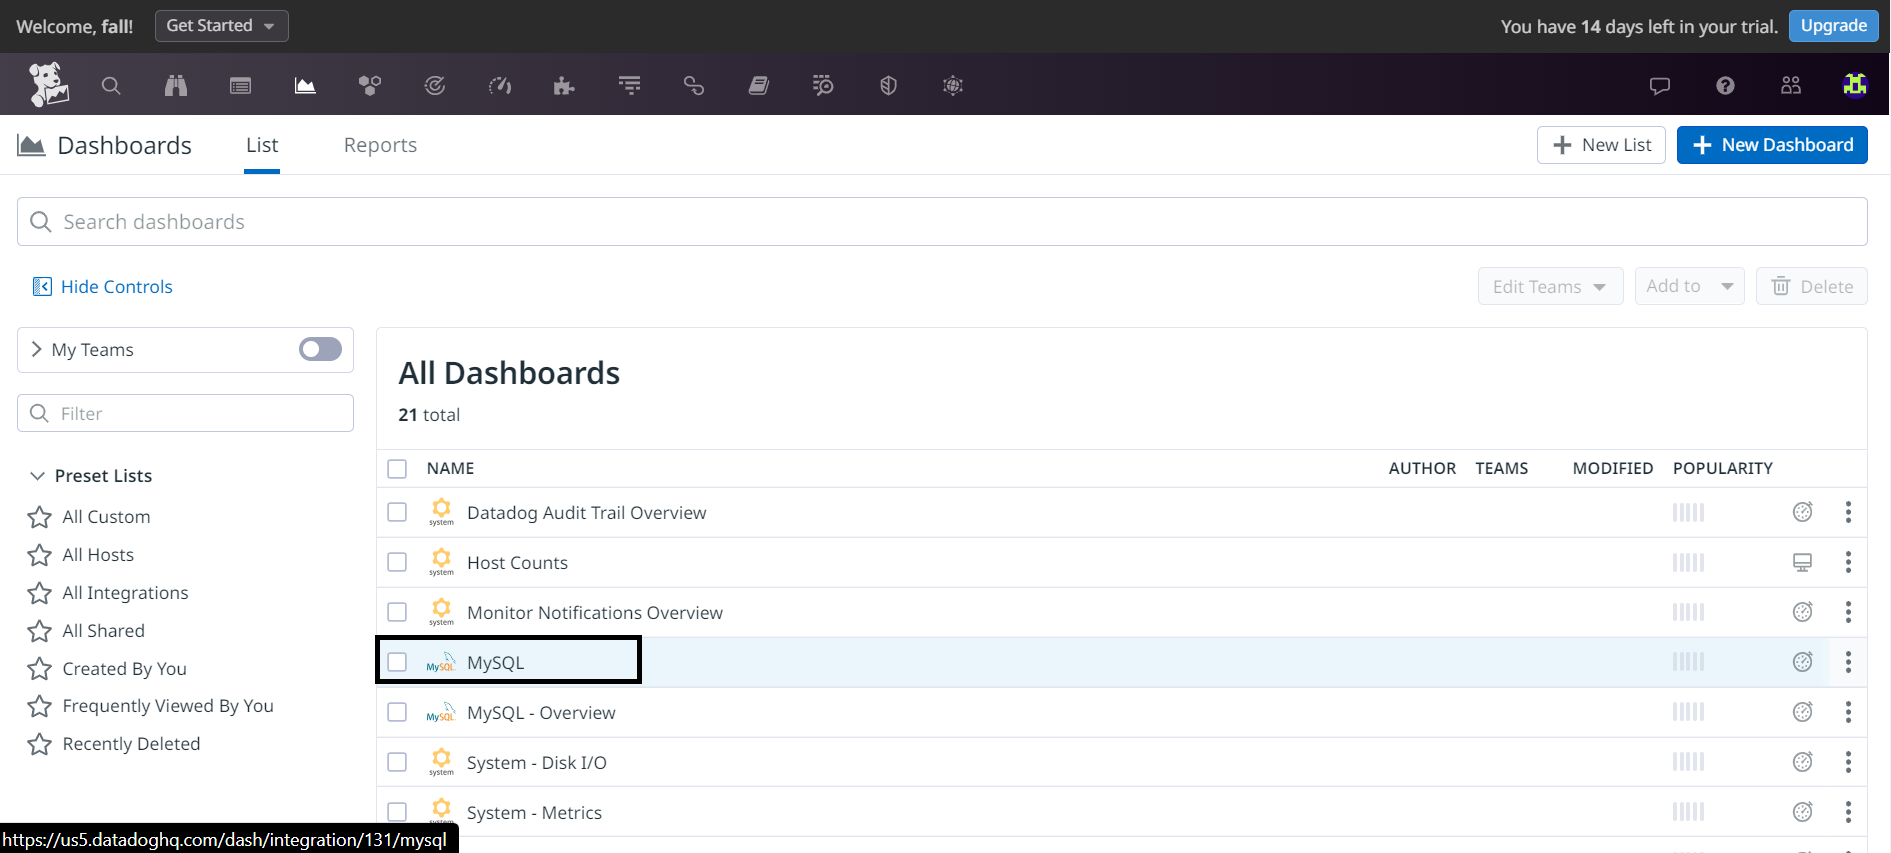This screenshot has height=853, width=1891.
Task: Open the UX monitoring globe icon
Action: pos(953,86)
